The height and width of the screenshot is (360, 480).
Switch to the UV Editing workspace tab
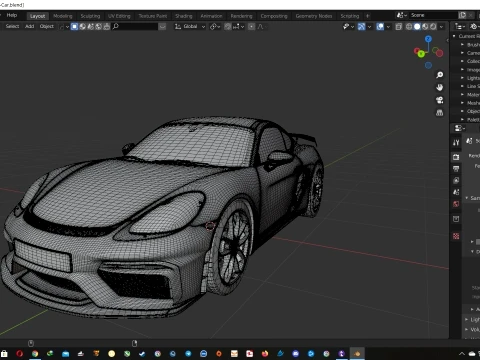coord(119,16)
